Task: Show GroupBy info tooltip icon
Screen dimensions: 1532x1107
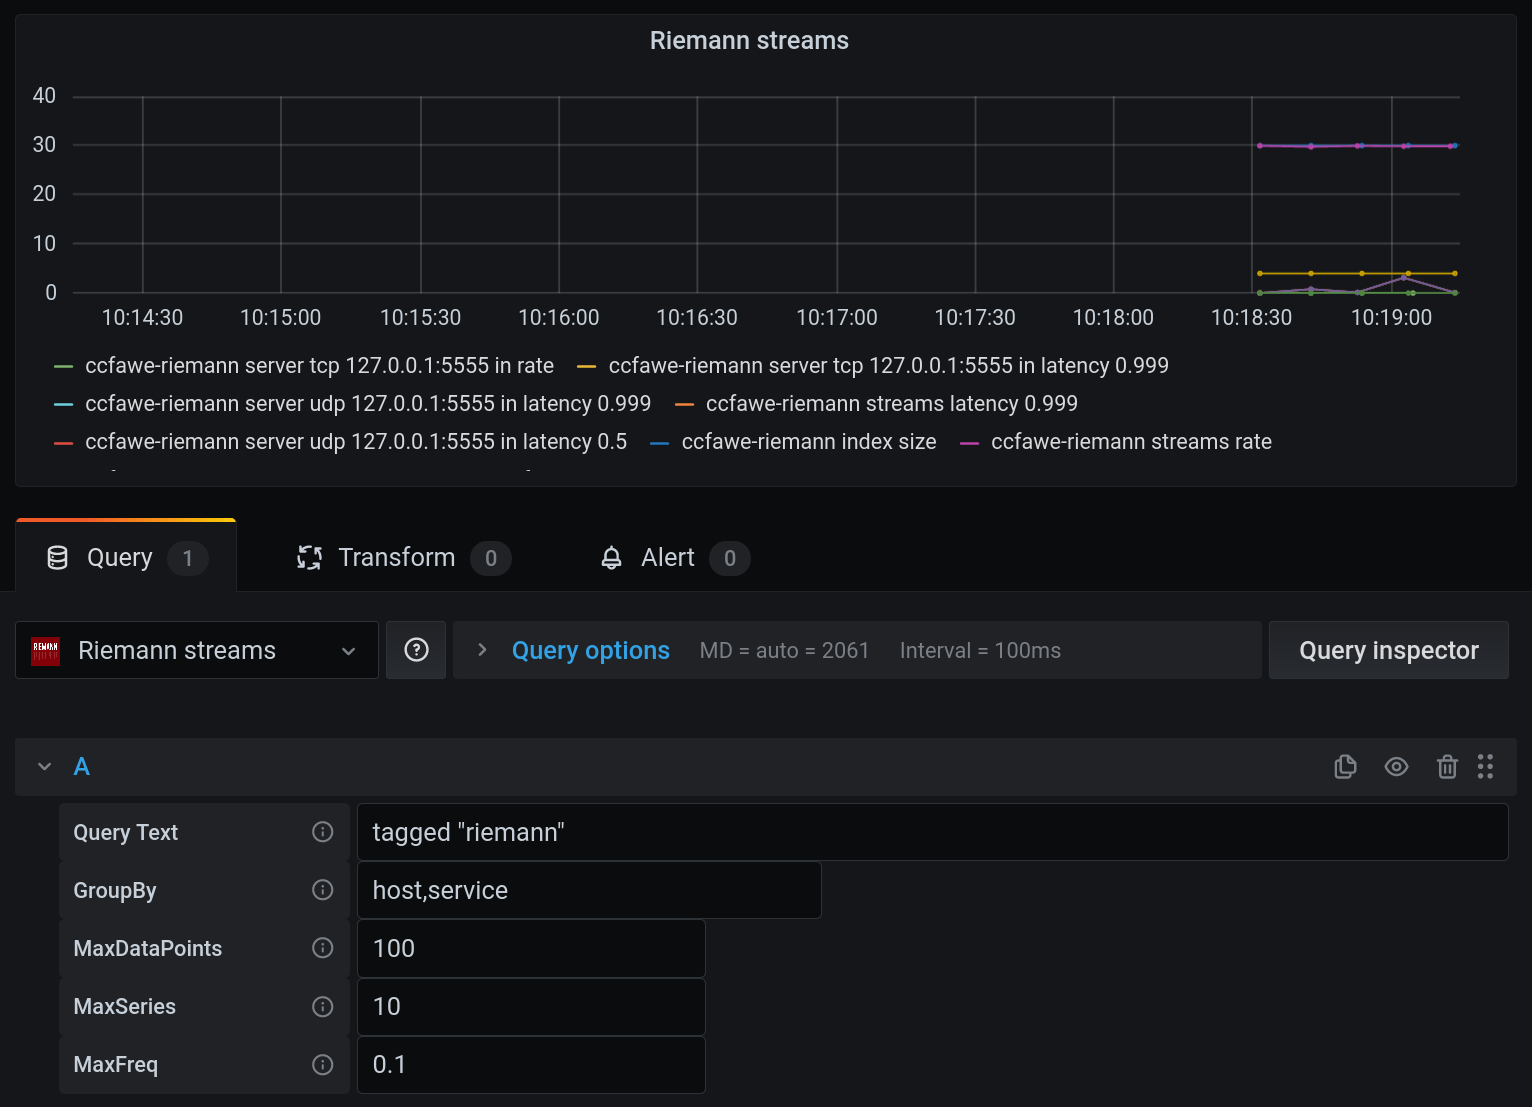Action: 322,890
